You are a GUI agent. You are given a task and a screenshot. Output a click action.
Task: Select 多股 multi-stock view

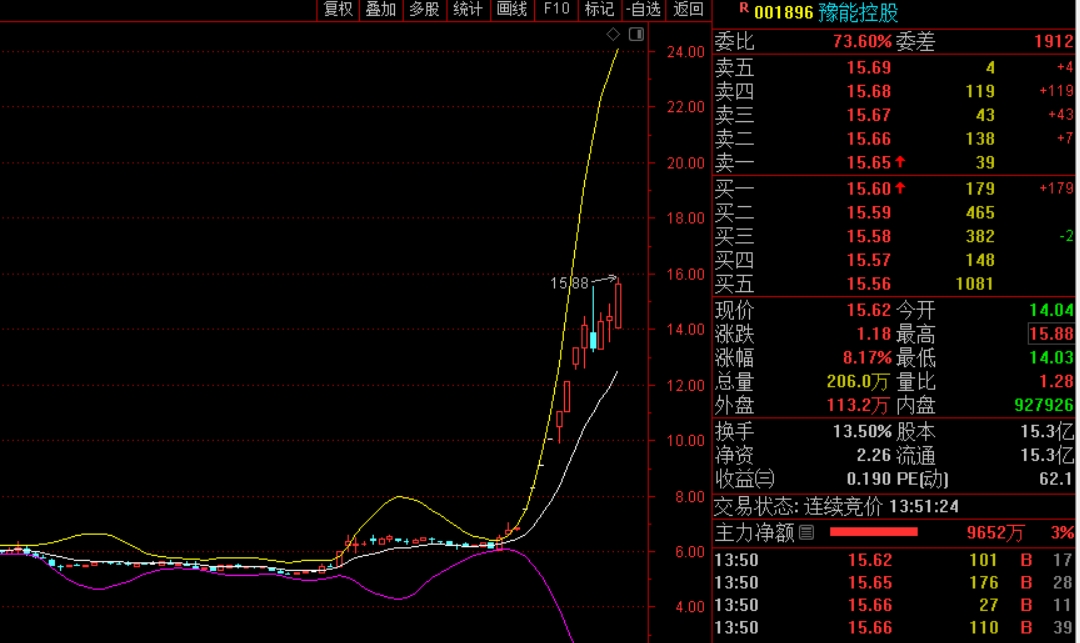[x=424, y=10]
